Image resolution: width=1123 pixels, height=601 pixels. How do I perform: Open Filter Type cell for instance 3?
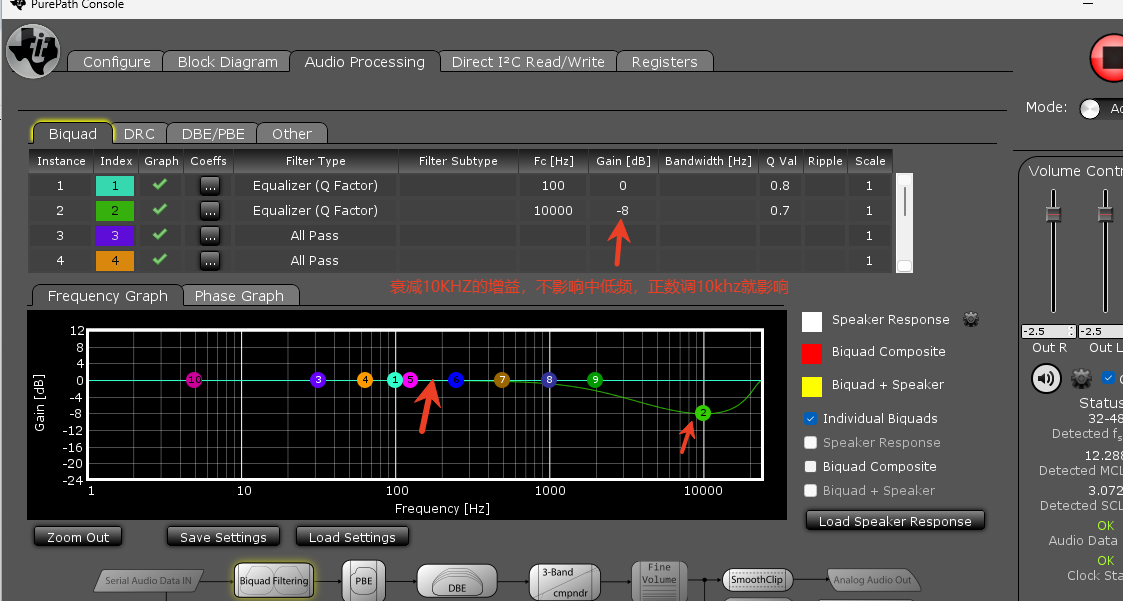(x=315, y=236)
